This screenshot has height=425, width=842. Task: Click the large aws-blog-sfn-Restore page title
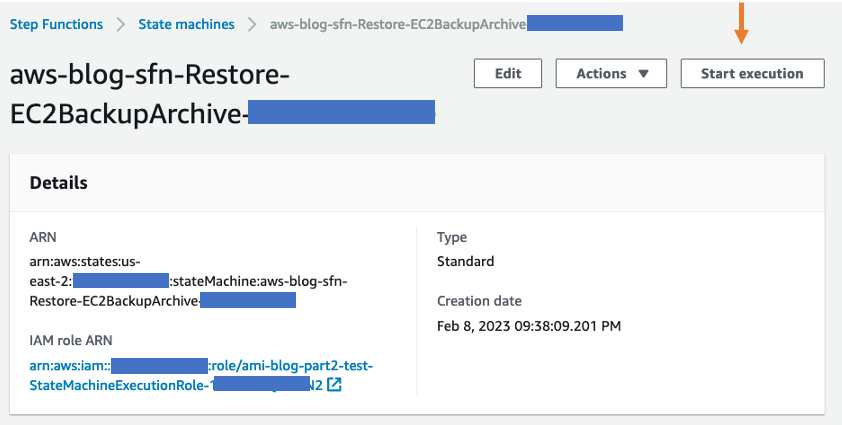click(222, 95)
